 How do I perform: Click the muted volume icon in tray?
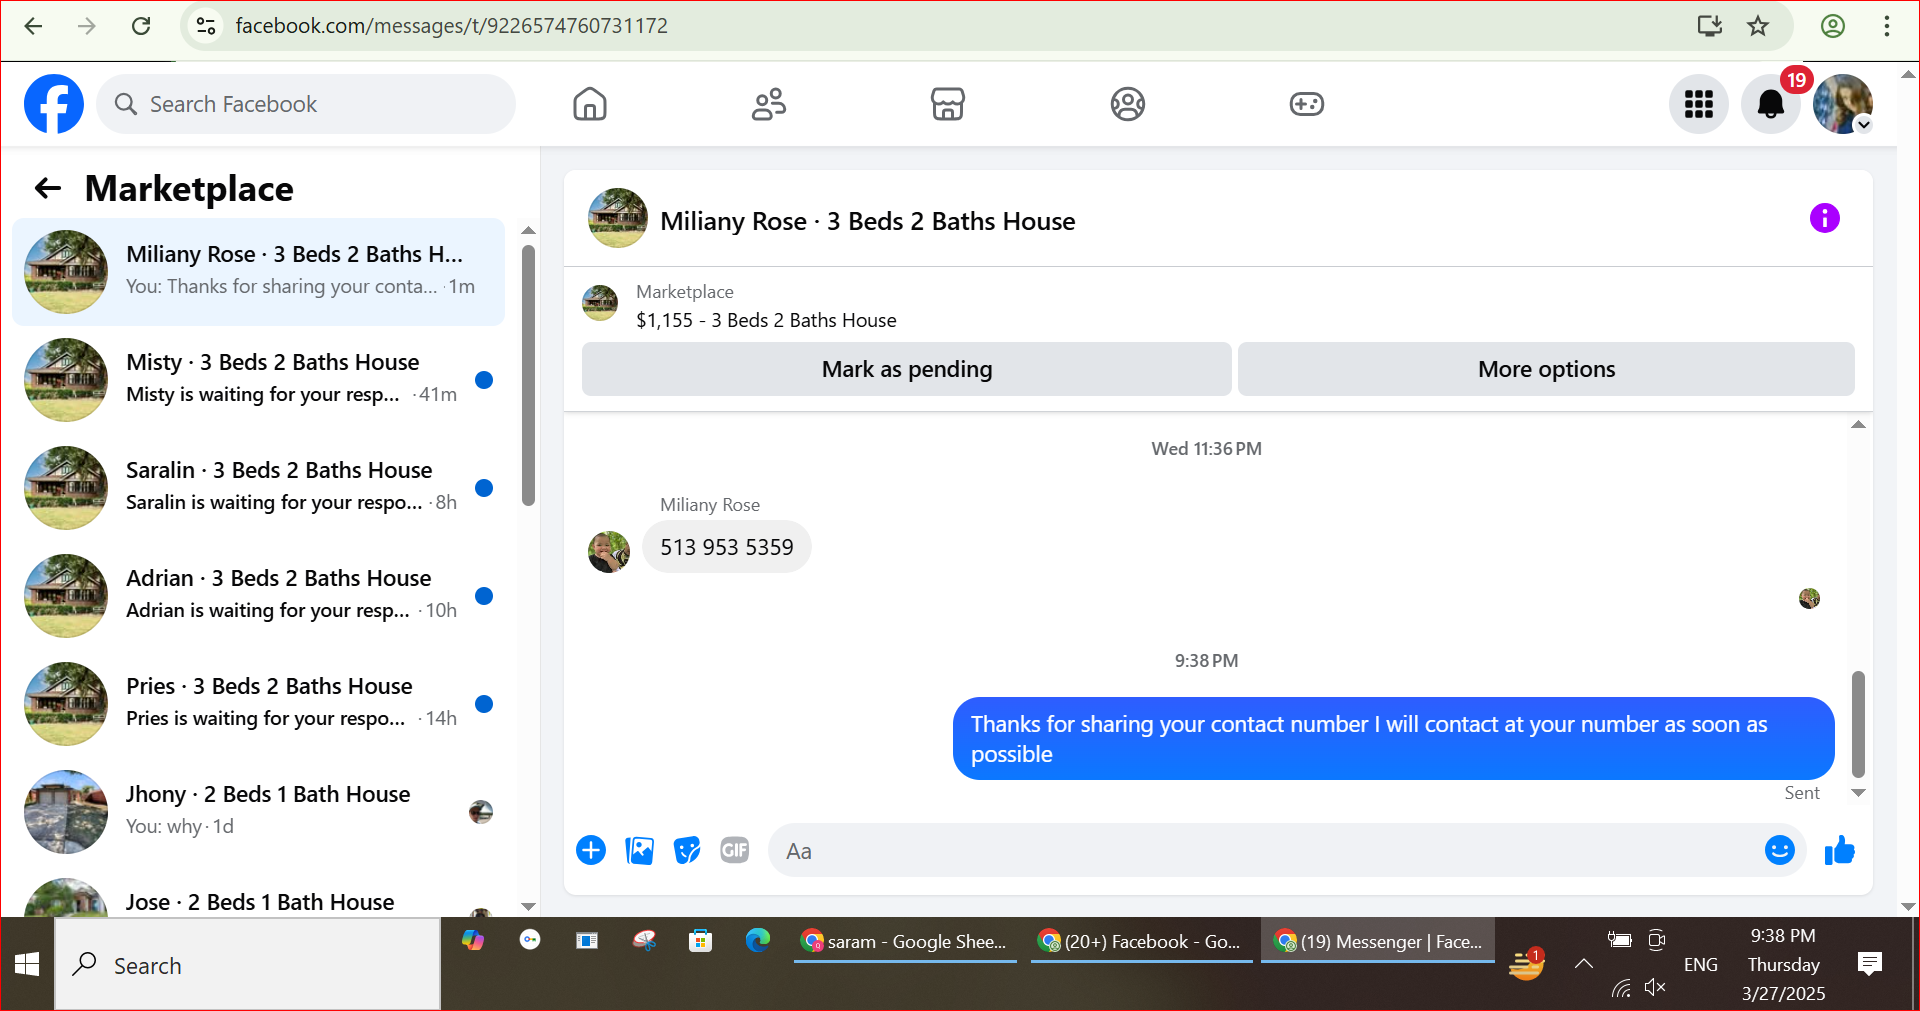[x=1655, y=988]
